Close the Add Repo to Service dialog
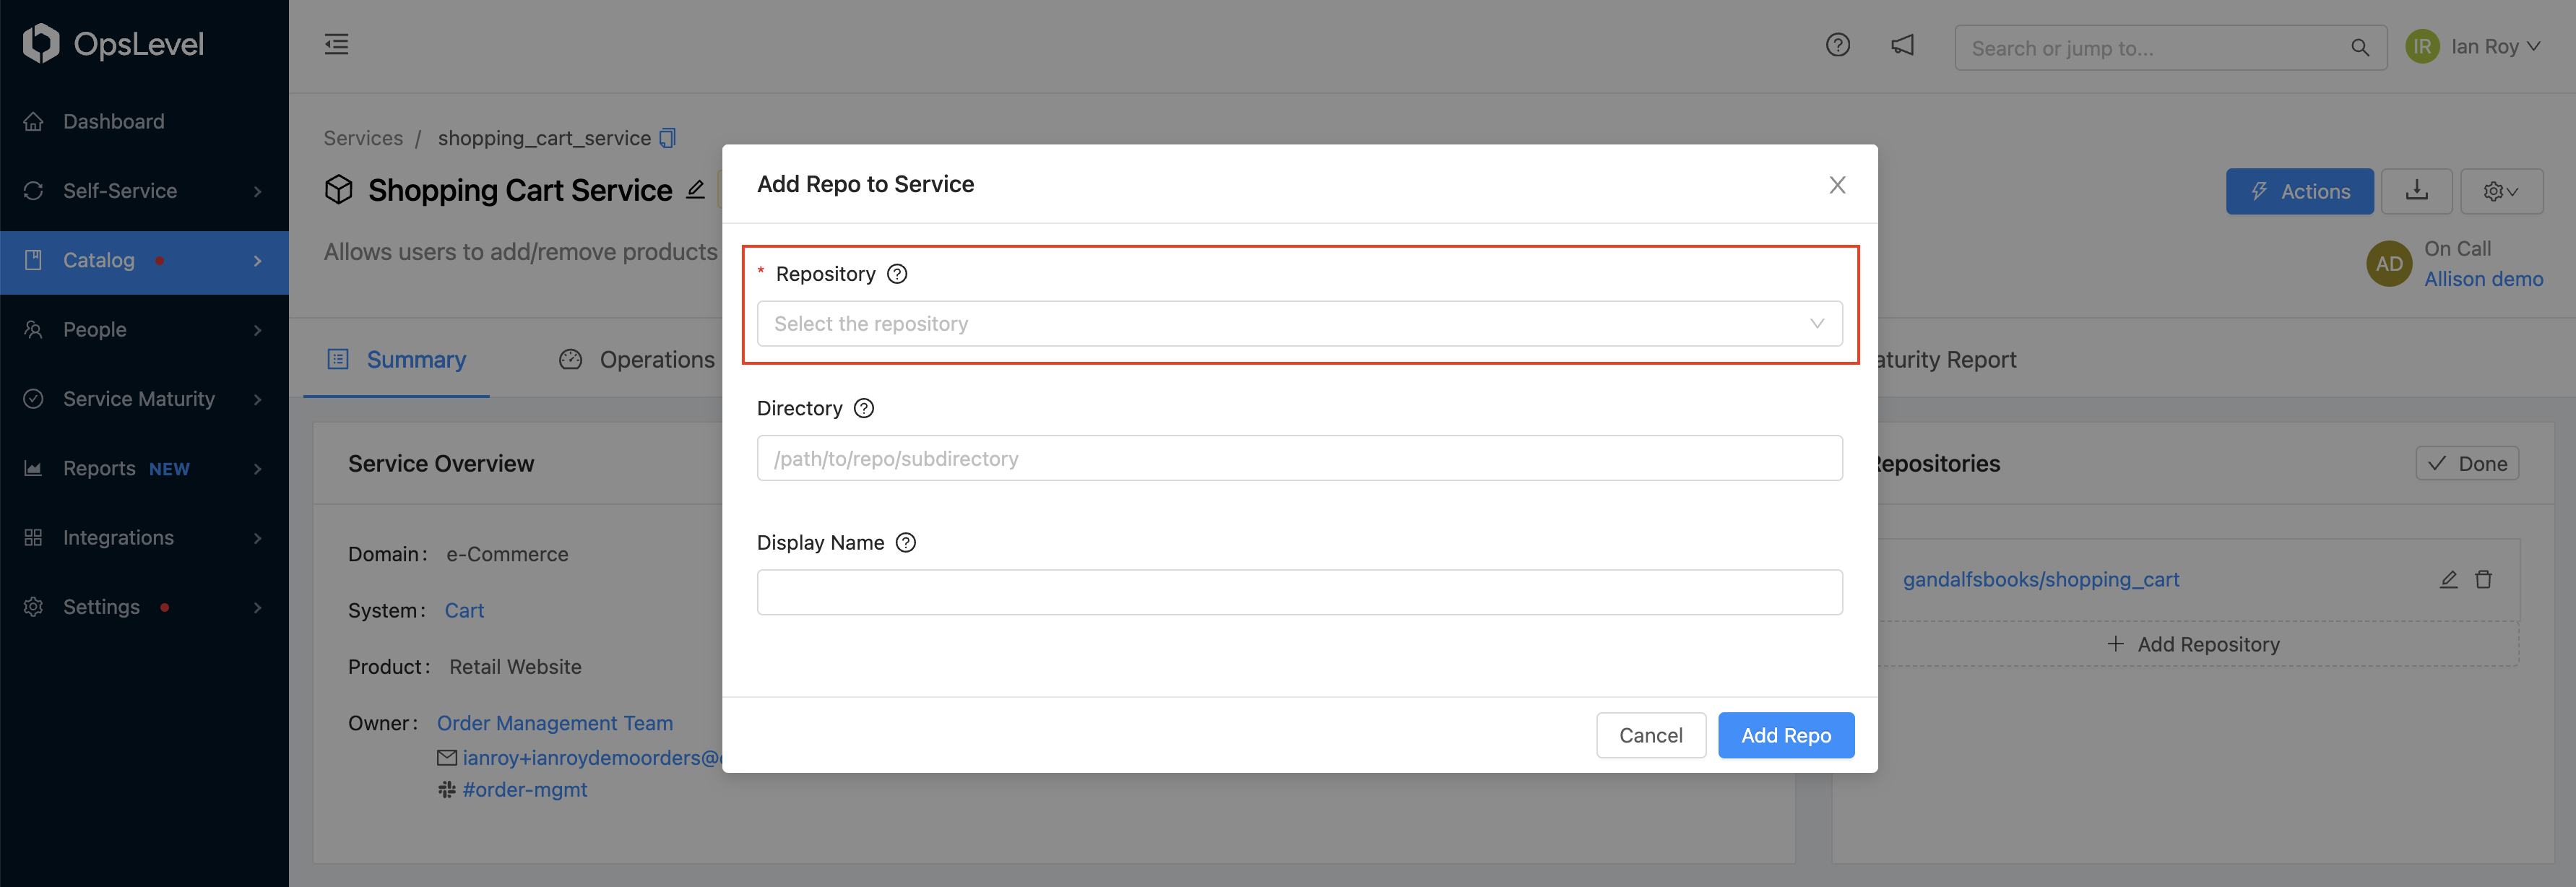2576x887 pixels. click(1837, 185)
